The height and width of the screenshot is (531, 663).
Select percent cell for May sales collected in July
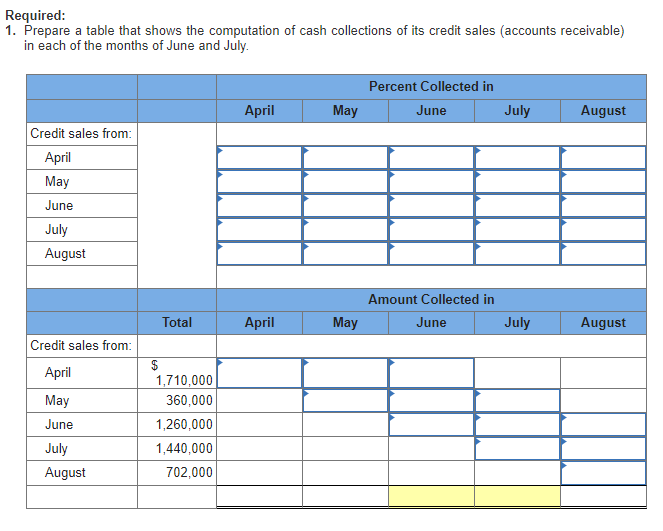(518, 182)
